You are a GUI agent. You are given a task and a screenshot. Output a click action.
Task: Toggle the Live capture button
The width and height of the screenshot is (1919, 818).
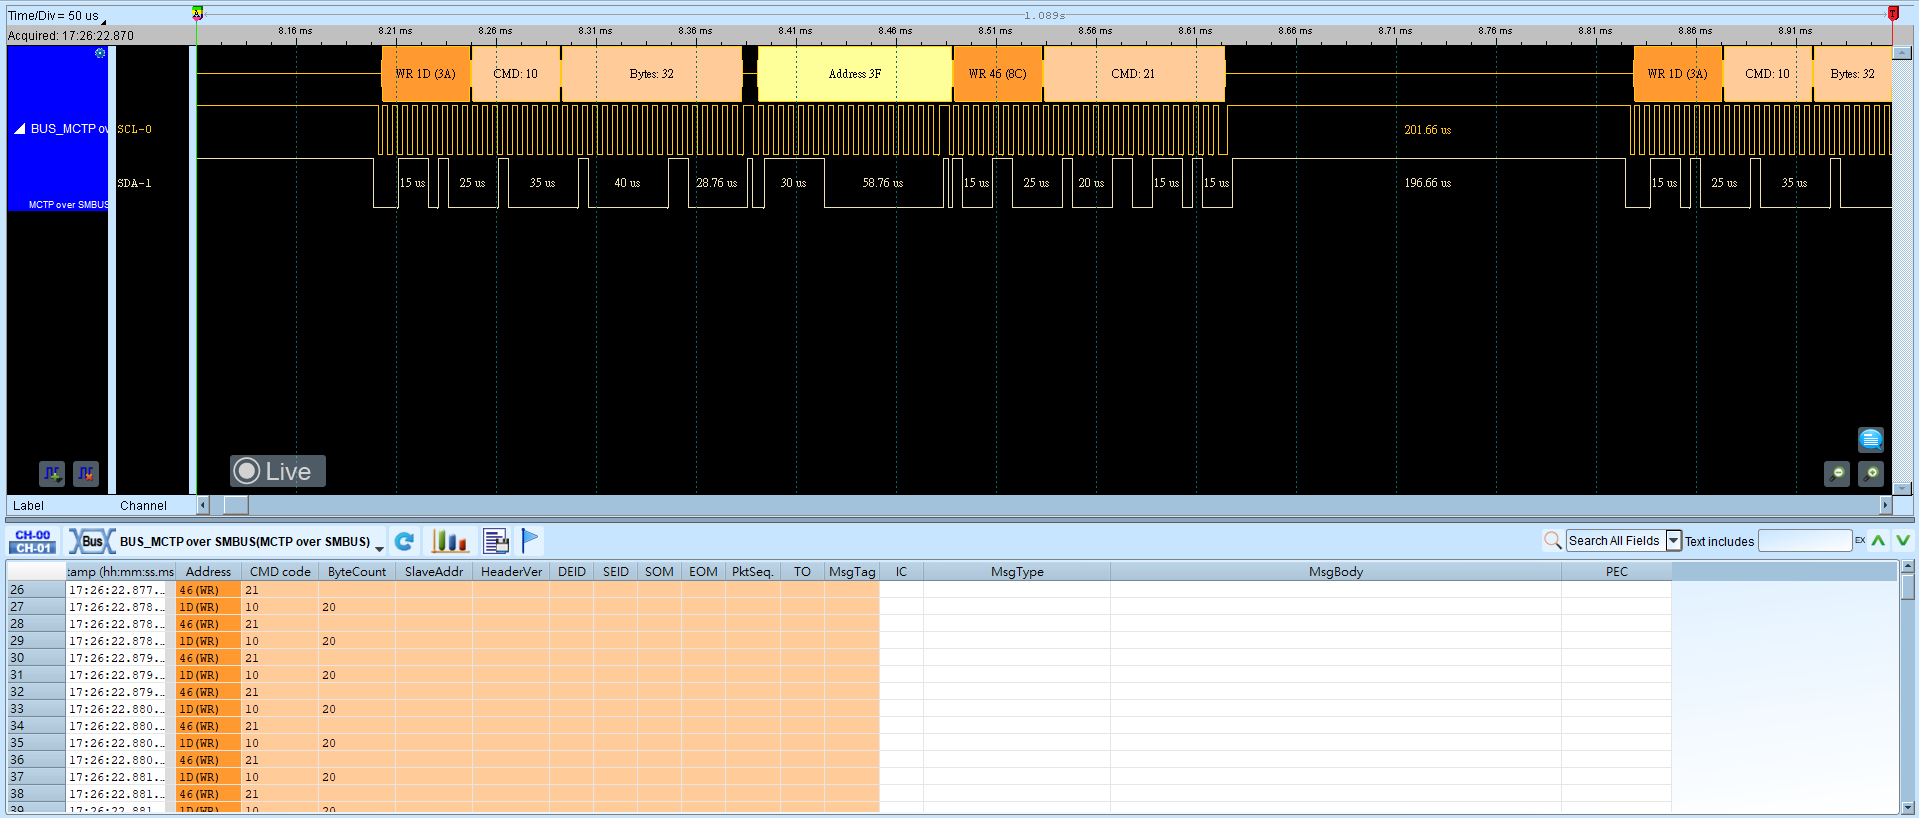(x=278, y=471)
